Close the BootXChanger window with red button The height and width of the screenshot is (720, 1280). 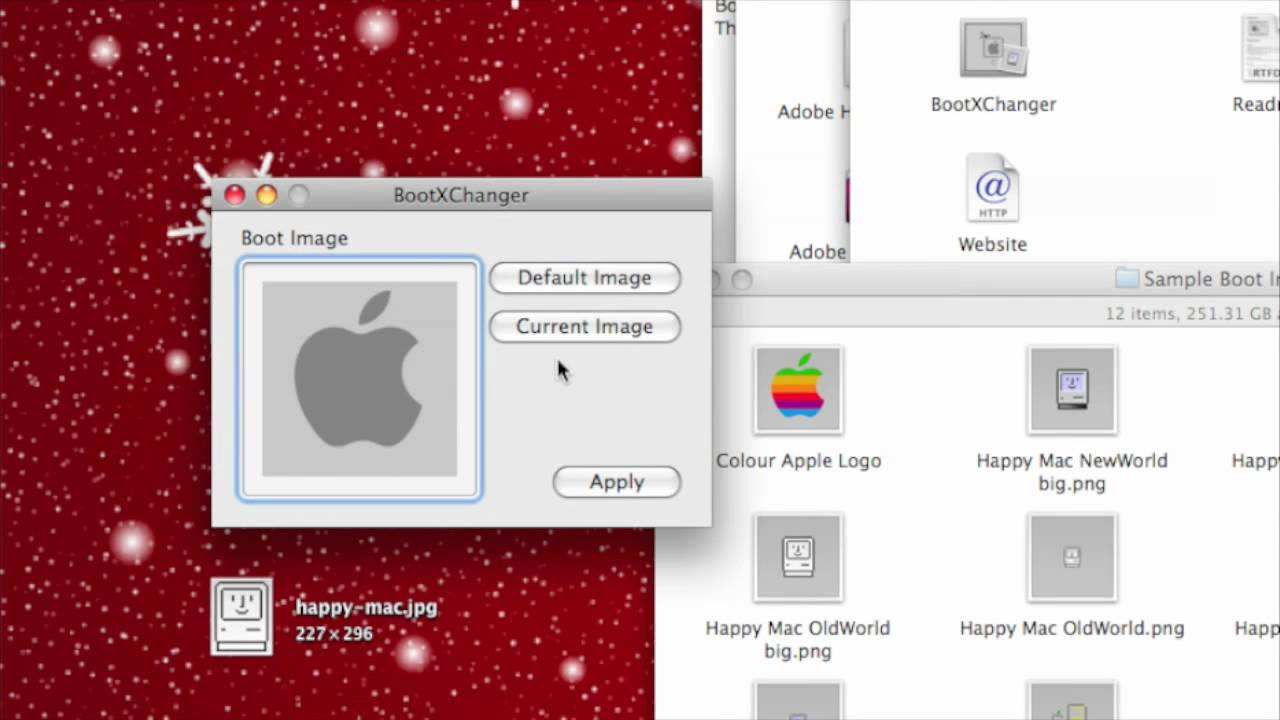coord(235,195)
